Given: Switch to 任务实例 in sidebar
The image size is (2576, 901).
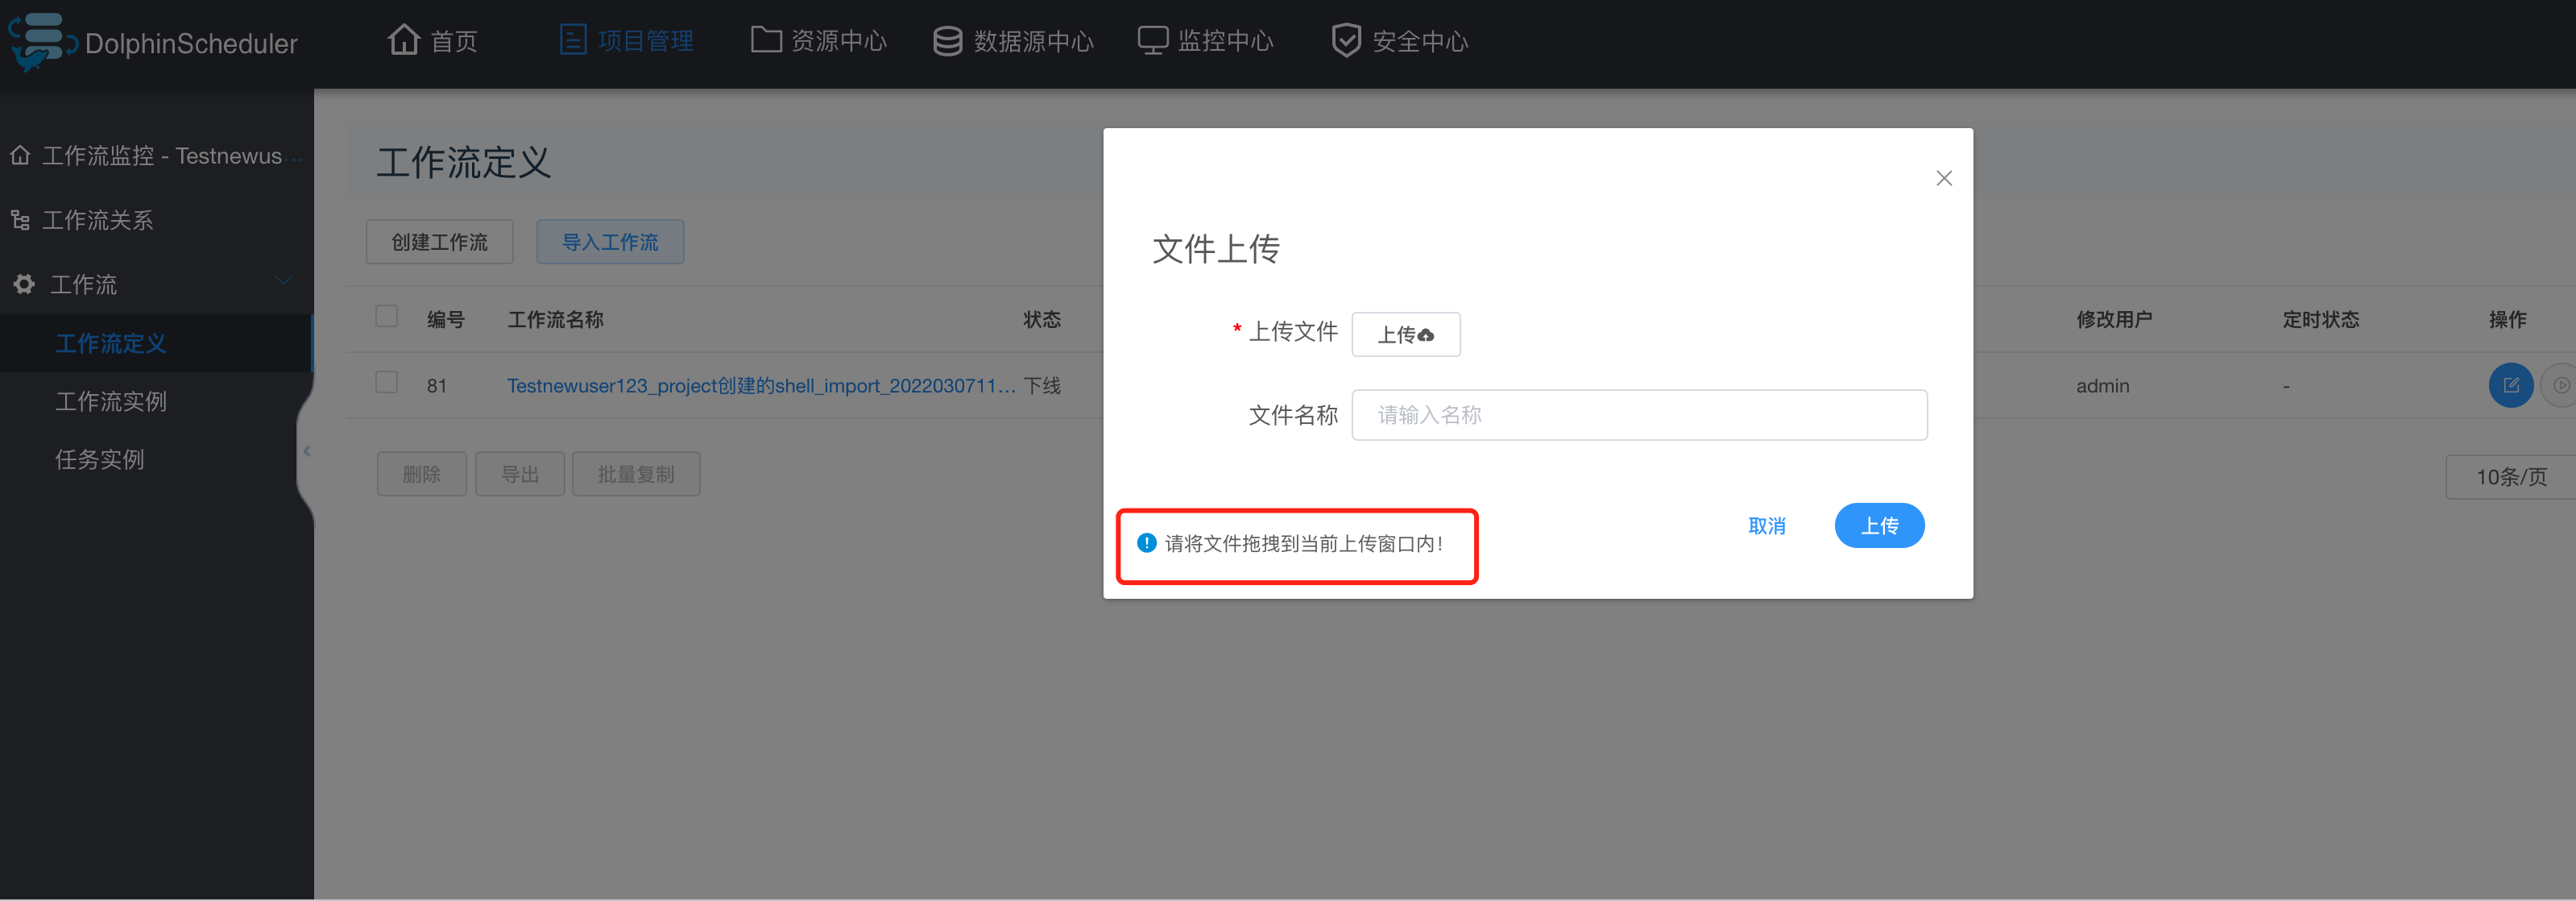Looking at the screenshot, I should (x=100, y=459).
